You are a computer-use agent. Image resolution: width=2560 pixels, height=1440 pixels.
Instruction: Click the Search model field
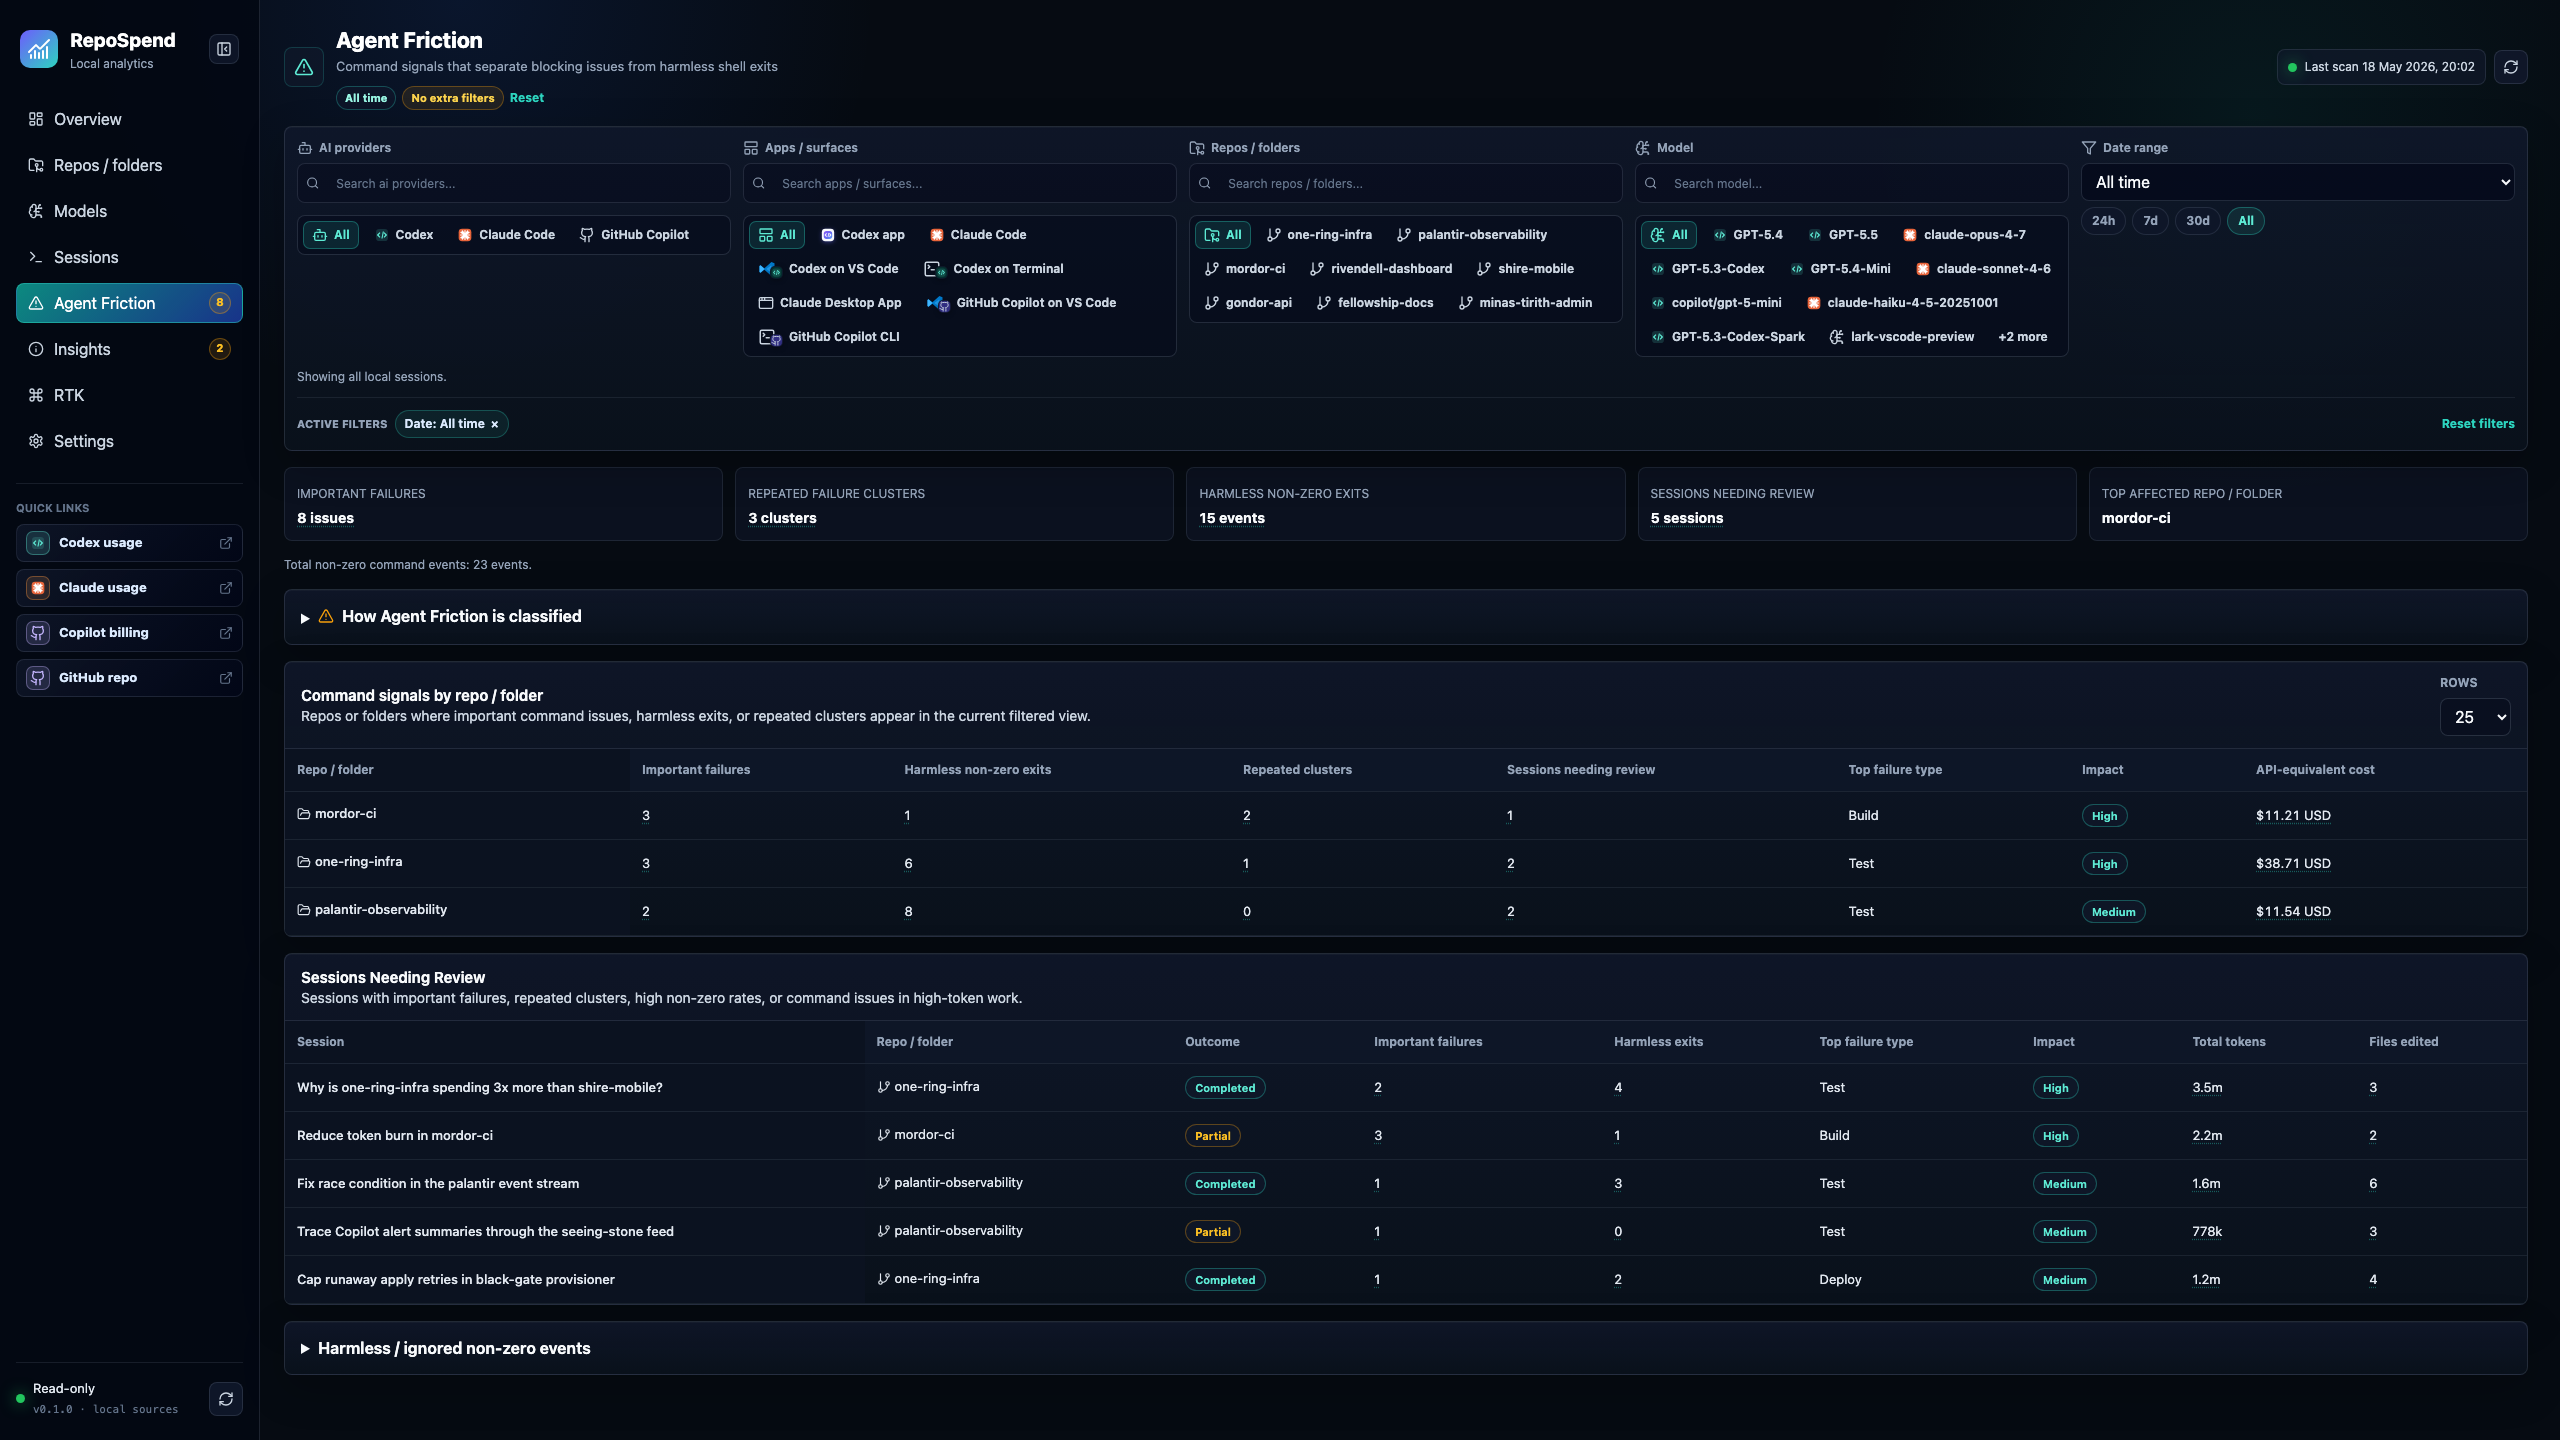pos(1852,184)
